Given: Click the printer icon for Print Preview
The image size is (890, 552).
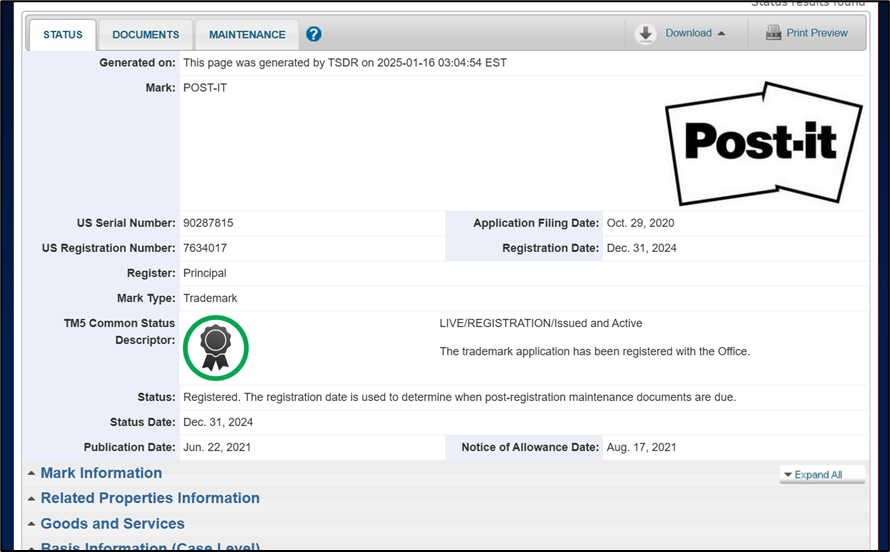Looking at the screenshot, I should tap(773, 33).
